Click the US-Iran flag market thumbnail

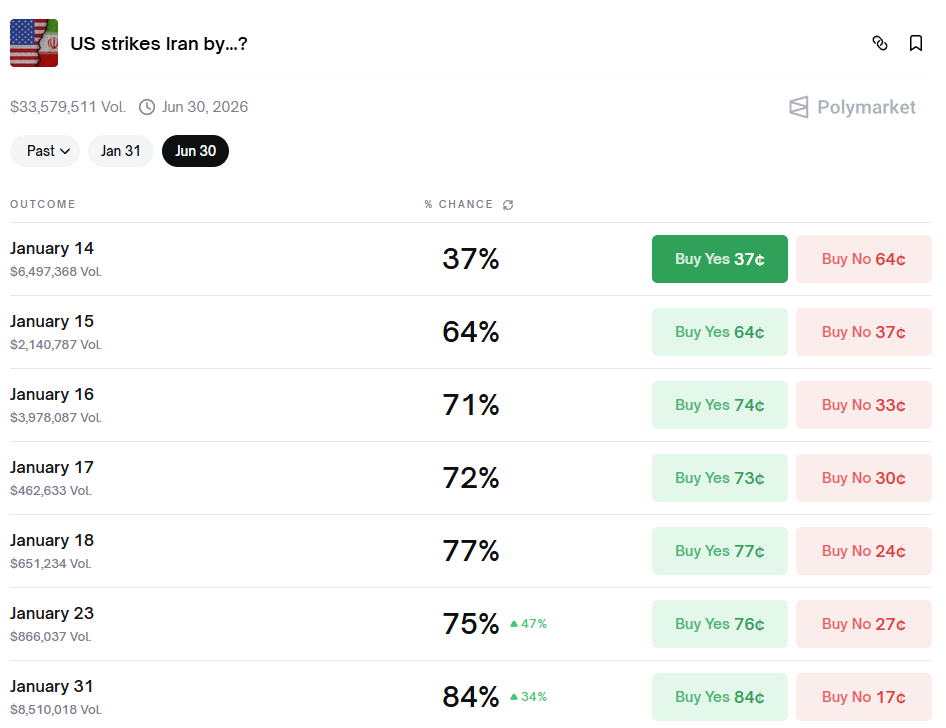pyautogui.click(x=34, y=43)
